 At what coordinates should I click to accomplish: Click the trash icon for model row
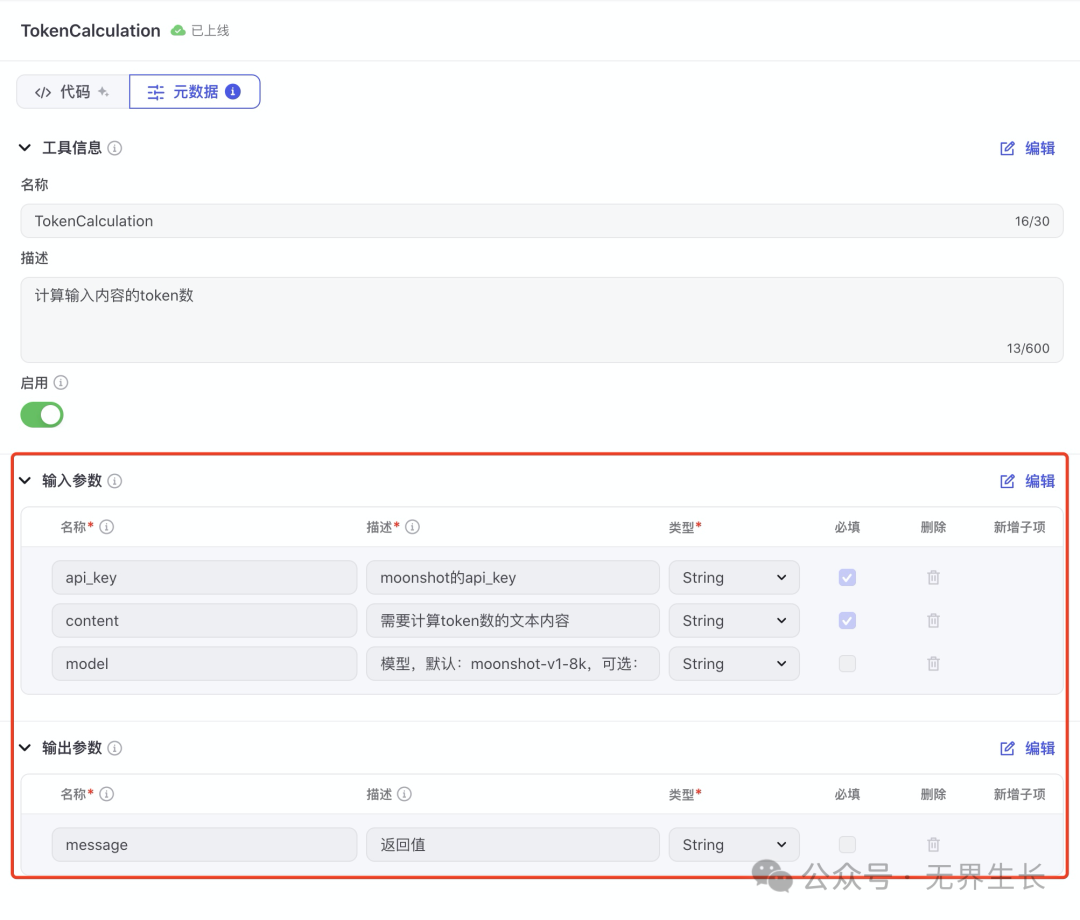click(933, 664)
